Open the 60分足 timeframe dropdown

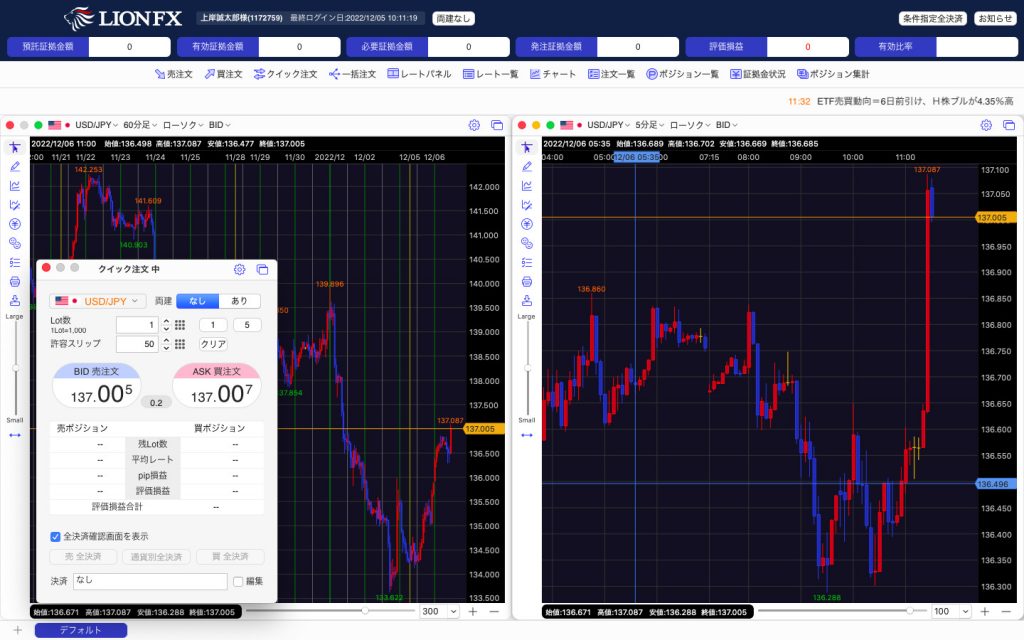(140, 125)
